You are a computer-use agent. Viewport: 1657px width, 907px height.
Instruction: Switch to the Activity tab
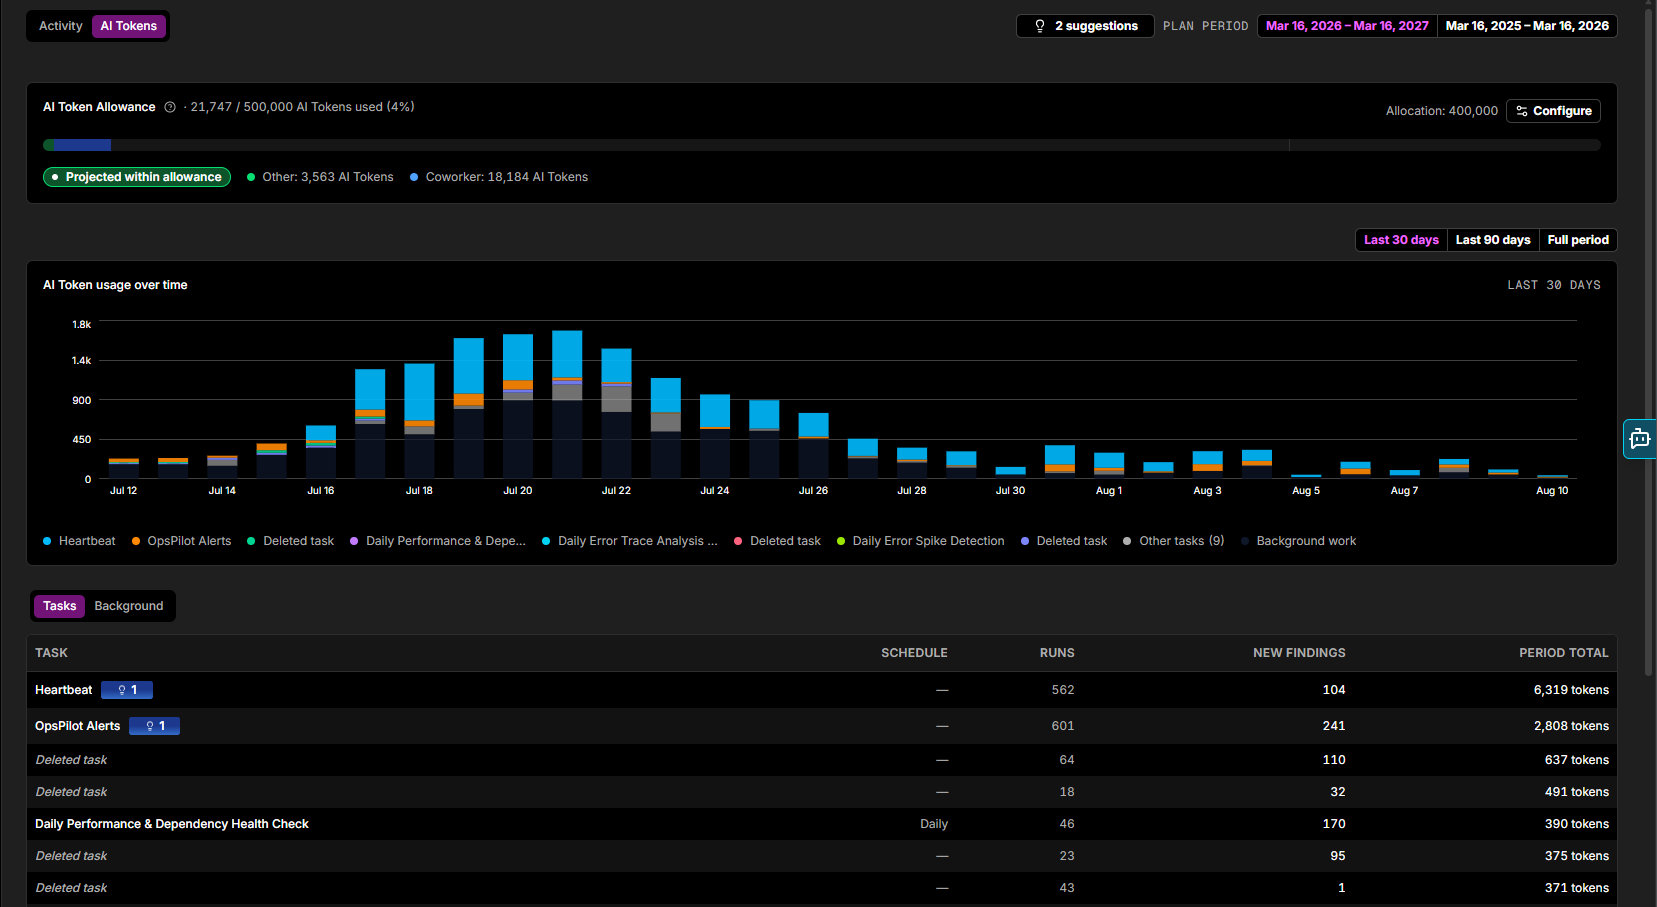point(61,26)
